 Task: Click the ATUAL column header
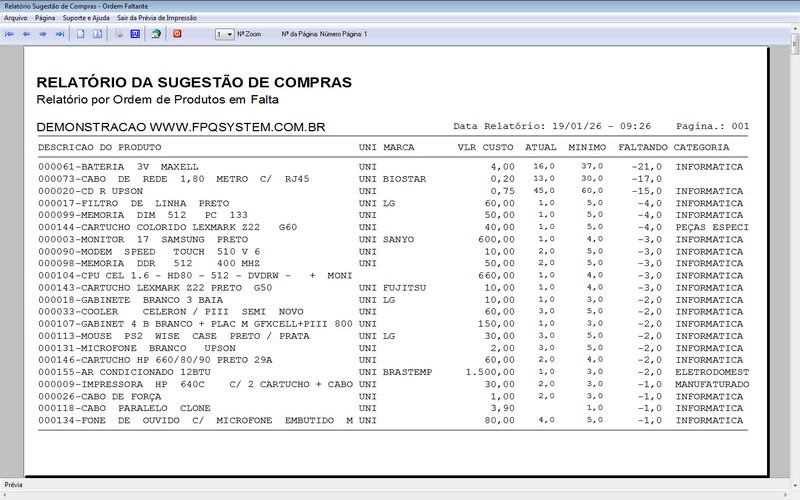(541, 147)
